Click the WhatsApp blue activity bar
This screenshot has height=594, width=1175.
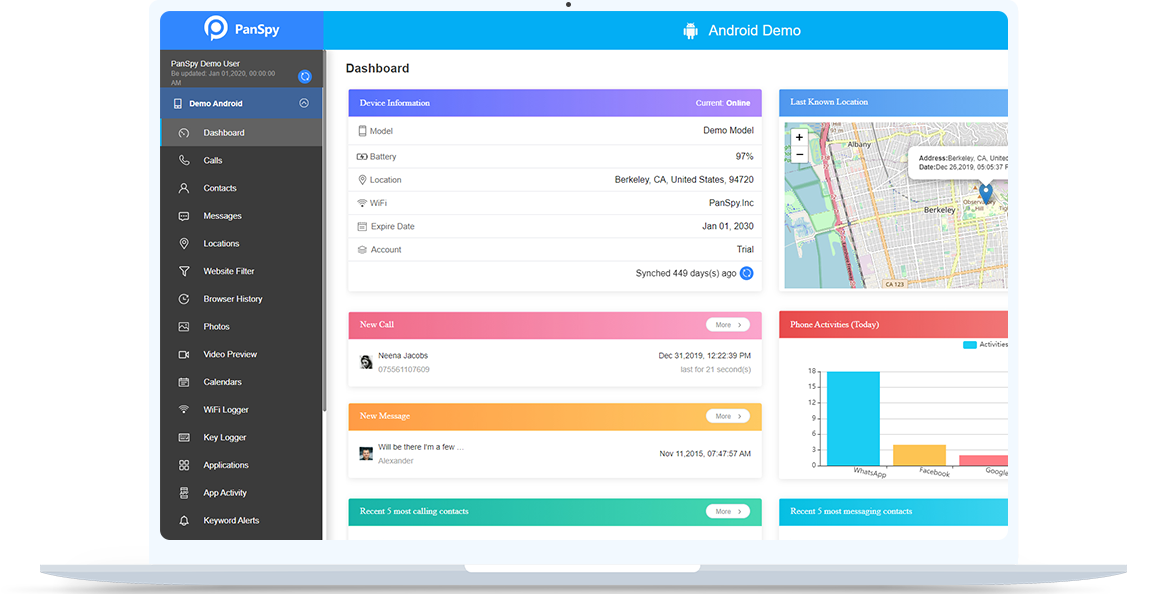853,418
